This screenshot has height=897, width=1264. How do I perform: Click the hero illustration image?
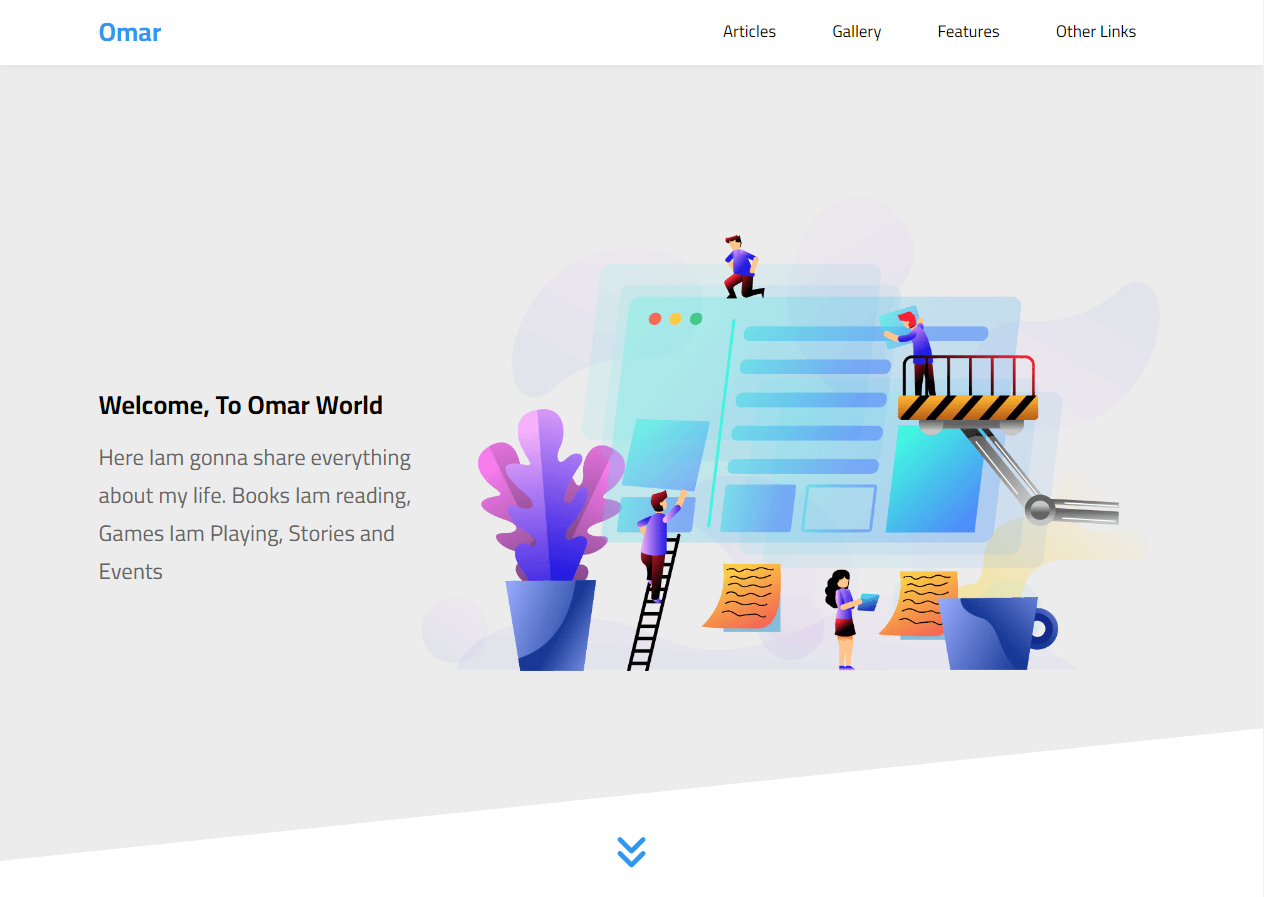(x=790, y=435)
